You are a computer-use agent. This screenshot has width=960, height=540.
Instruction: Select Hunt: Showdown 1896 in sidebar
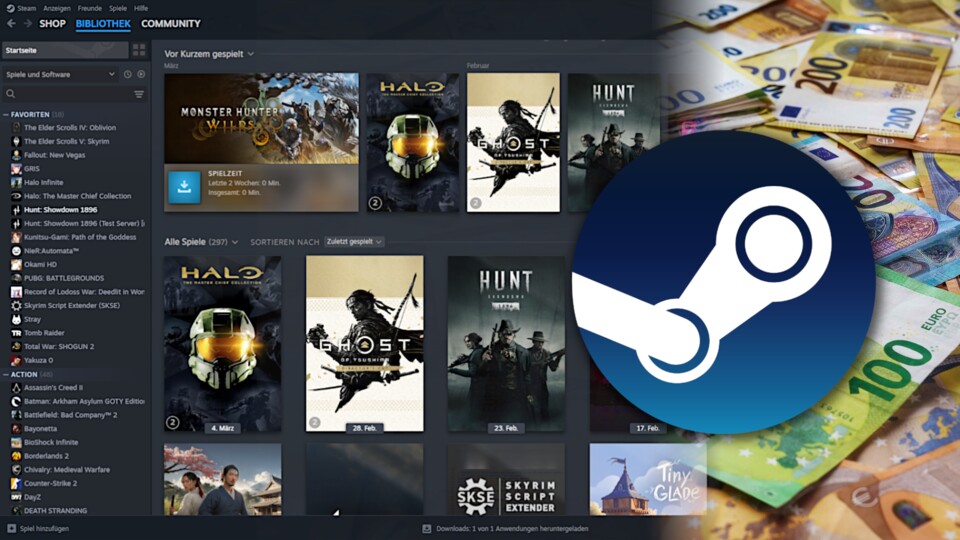coord(61,209)
